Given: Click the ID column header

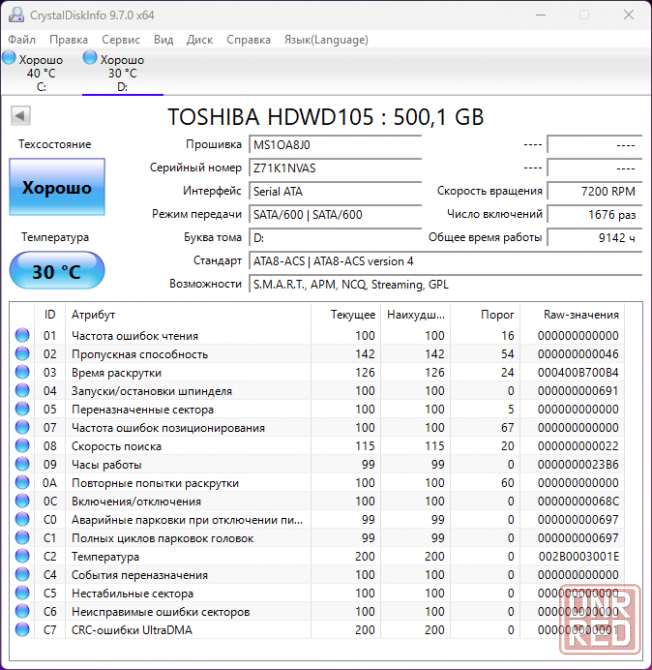Looking at the screenshot, I should [50, 314].
